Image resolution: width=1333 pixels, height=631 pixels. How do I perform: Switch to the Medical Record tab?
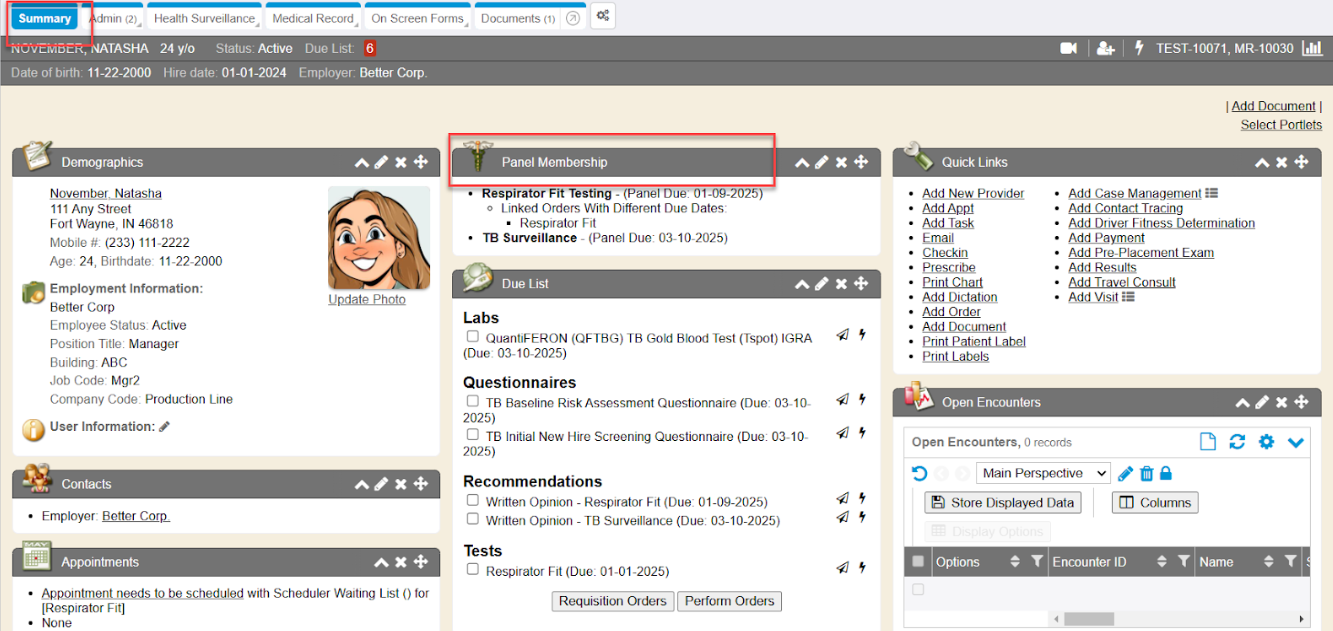click(313, 18)
